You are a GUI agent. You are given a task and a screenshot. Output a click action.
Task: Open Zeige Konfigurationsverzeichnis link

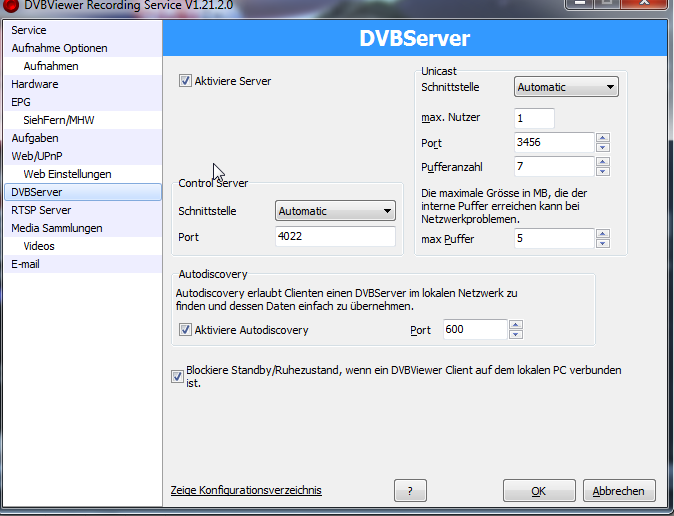point(246,490)
